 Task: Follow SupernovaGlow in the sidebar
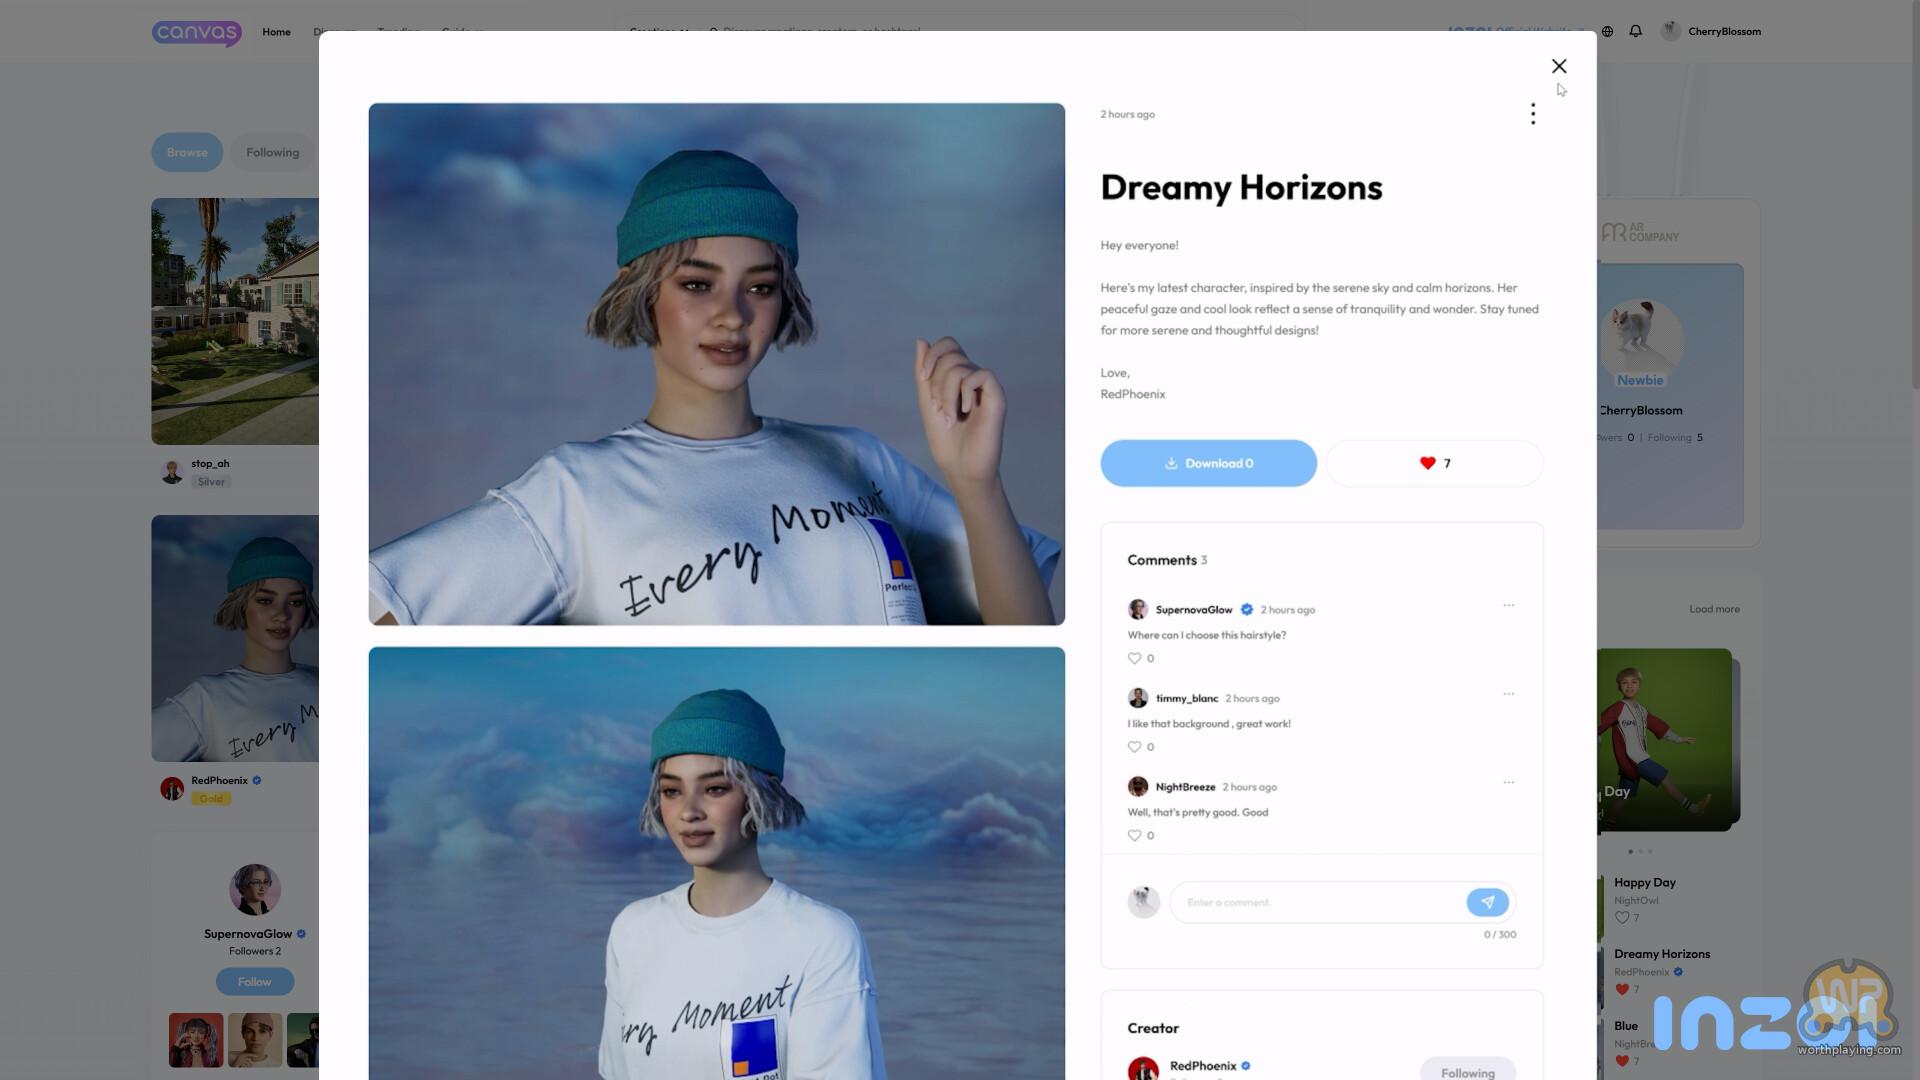coord(254,981)
